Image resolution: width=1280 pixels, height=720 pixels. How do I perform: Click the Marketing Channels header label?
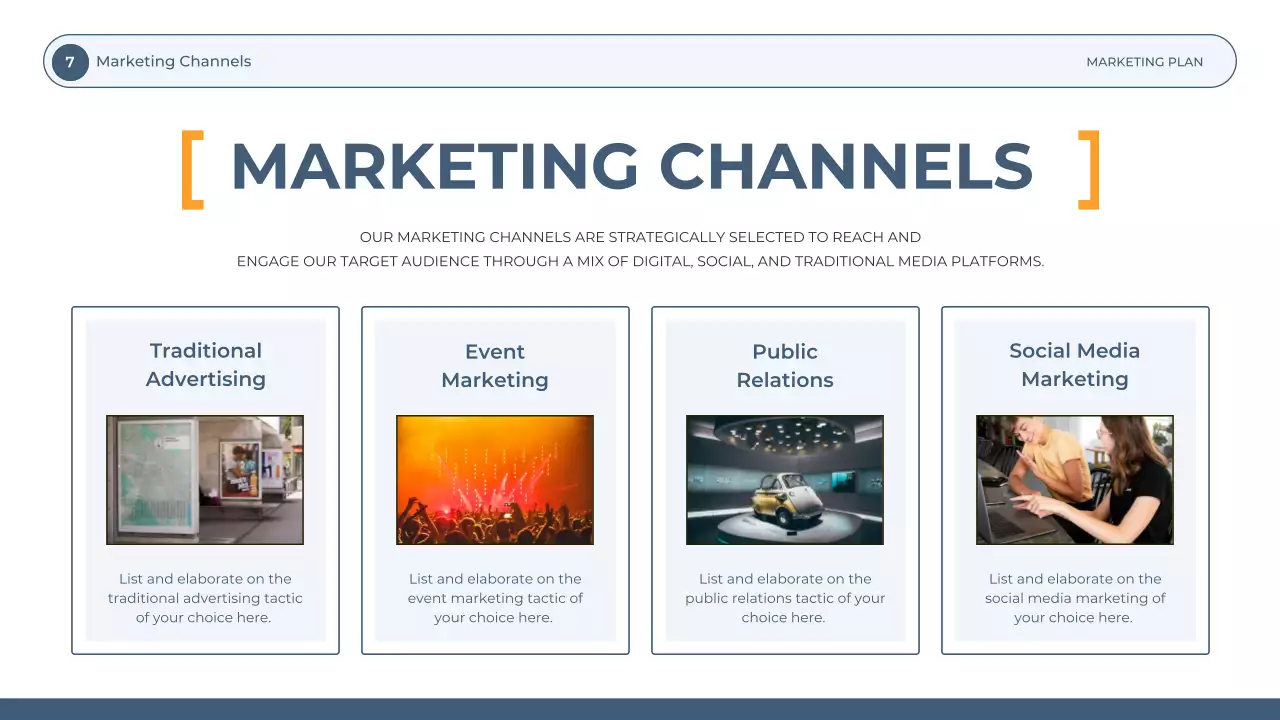coord(173,61)
